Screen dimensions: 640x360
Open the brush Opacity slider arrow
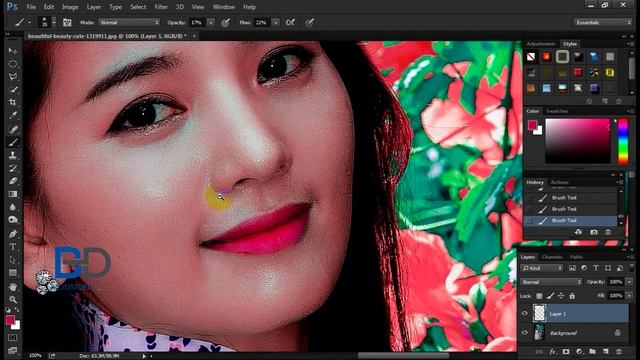pos(211,22)
